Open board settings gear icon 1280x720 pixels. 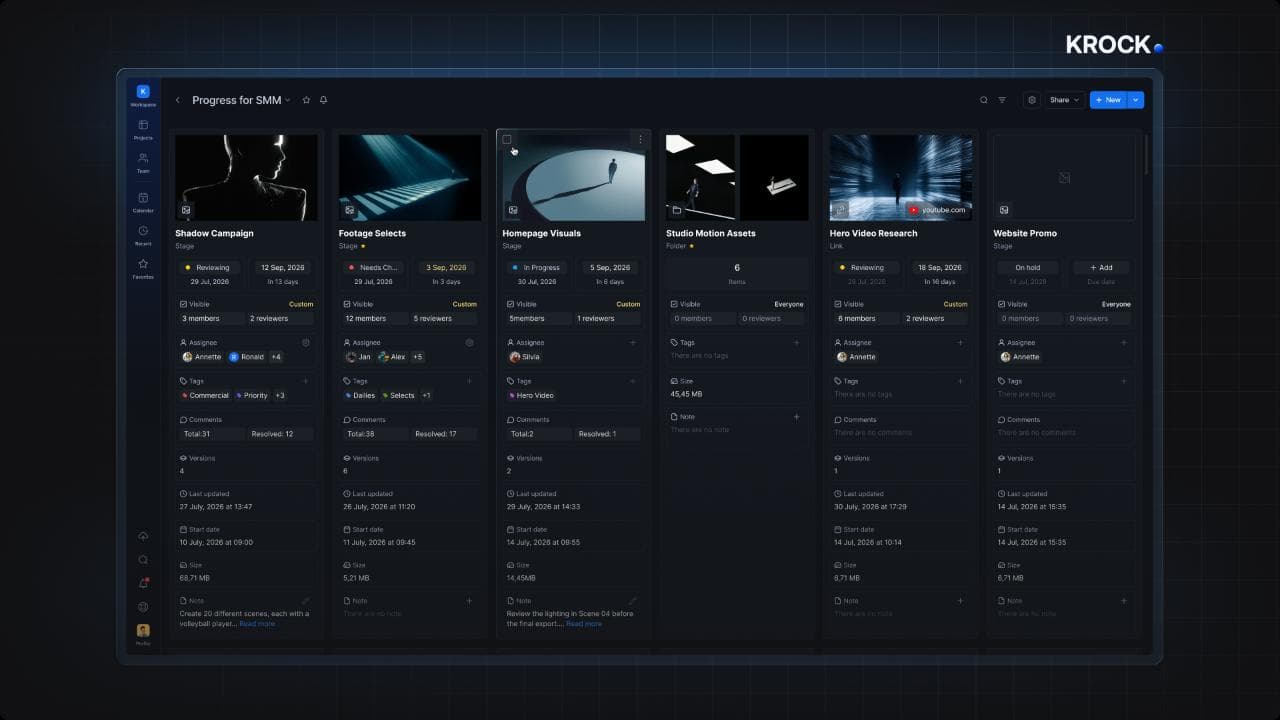click(x=1031, y=100)
